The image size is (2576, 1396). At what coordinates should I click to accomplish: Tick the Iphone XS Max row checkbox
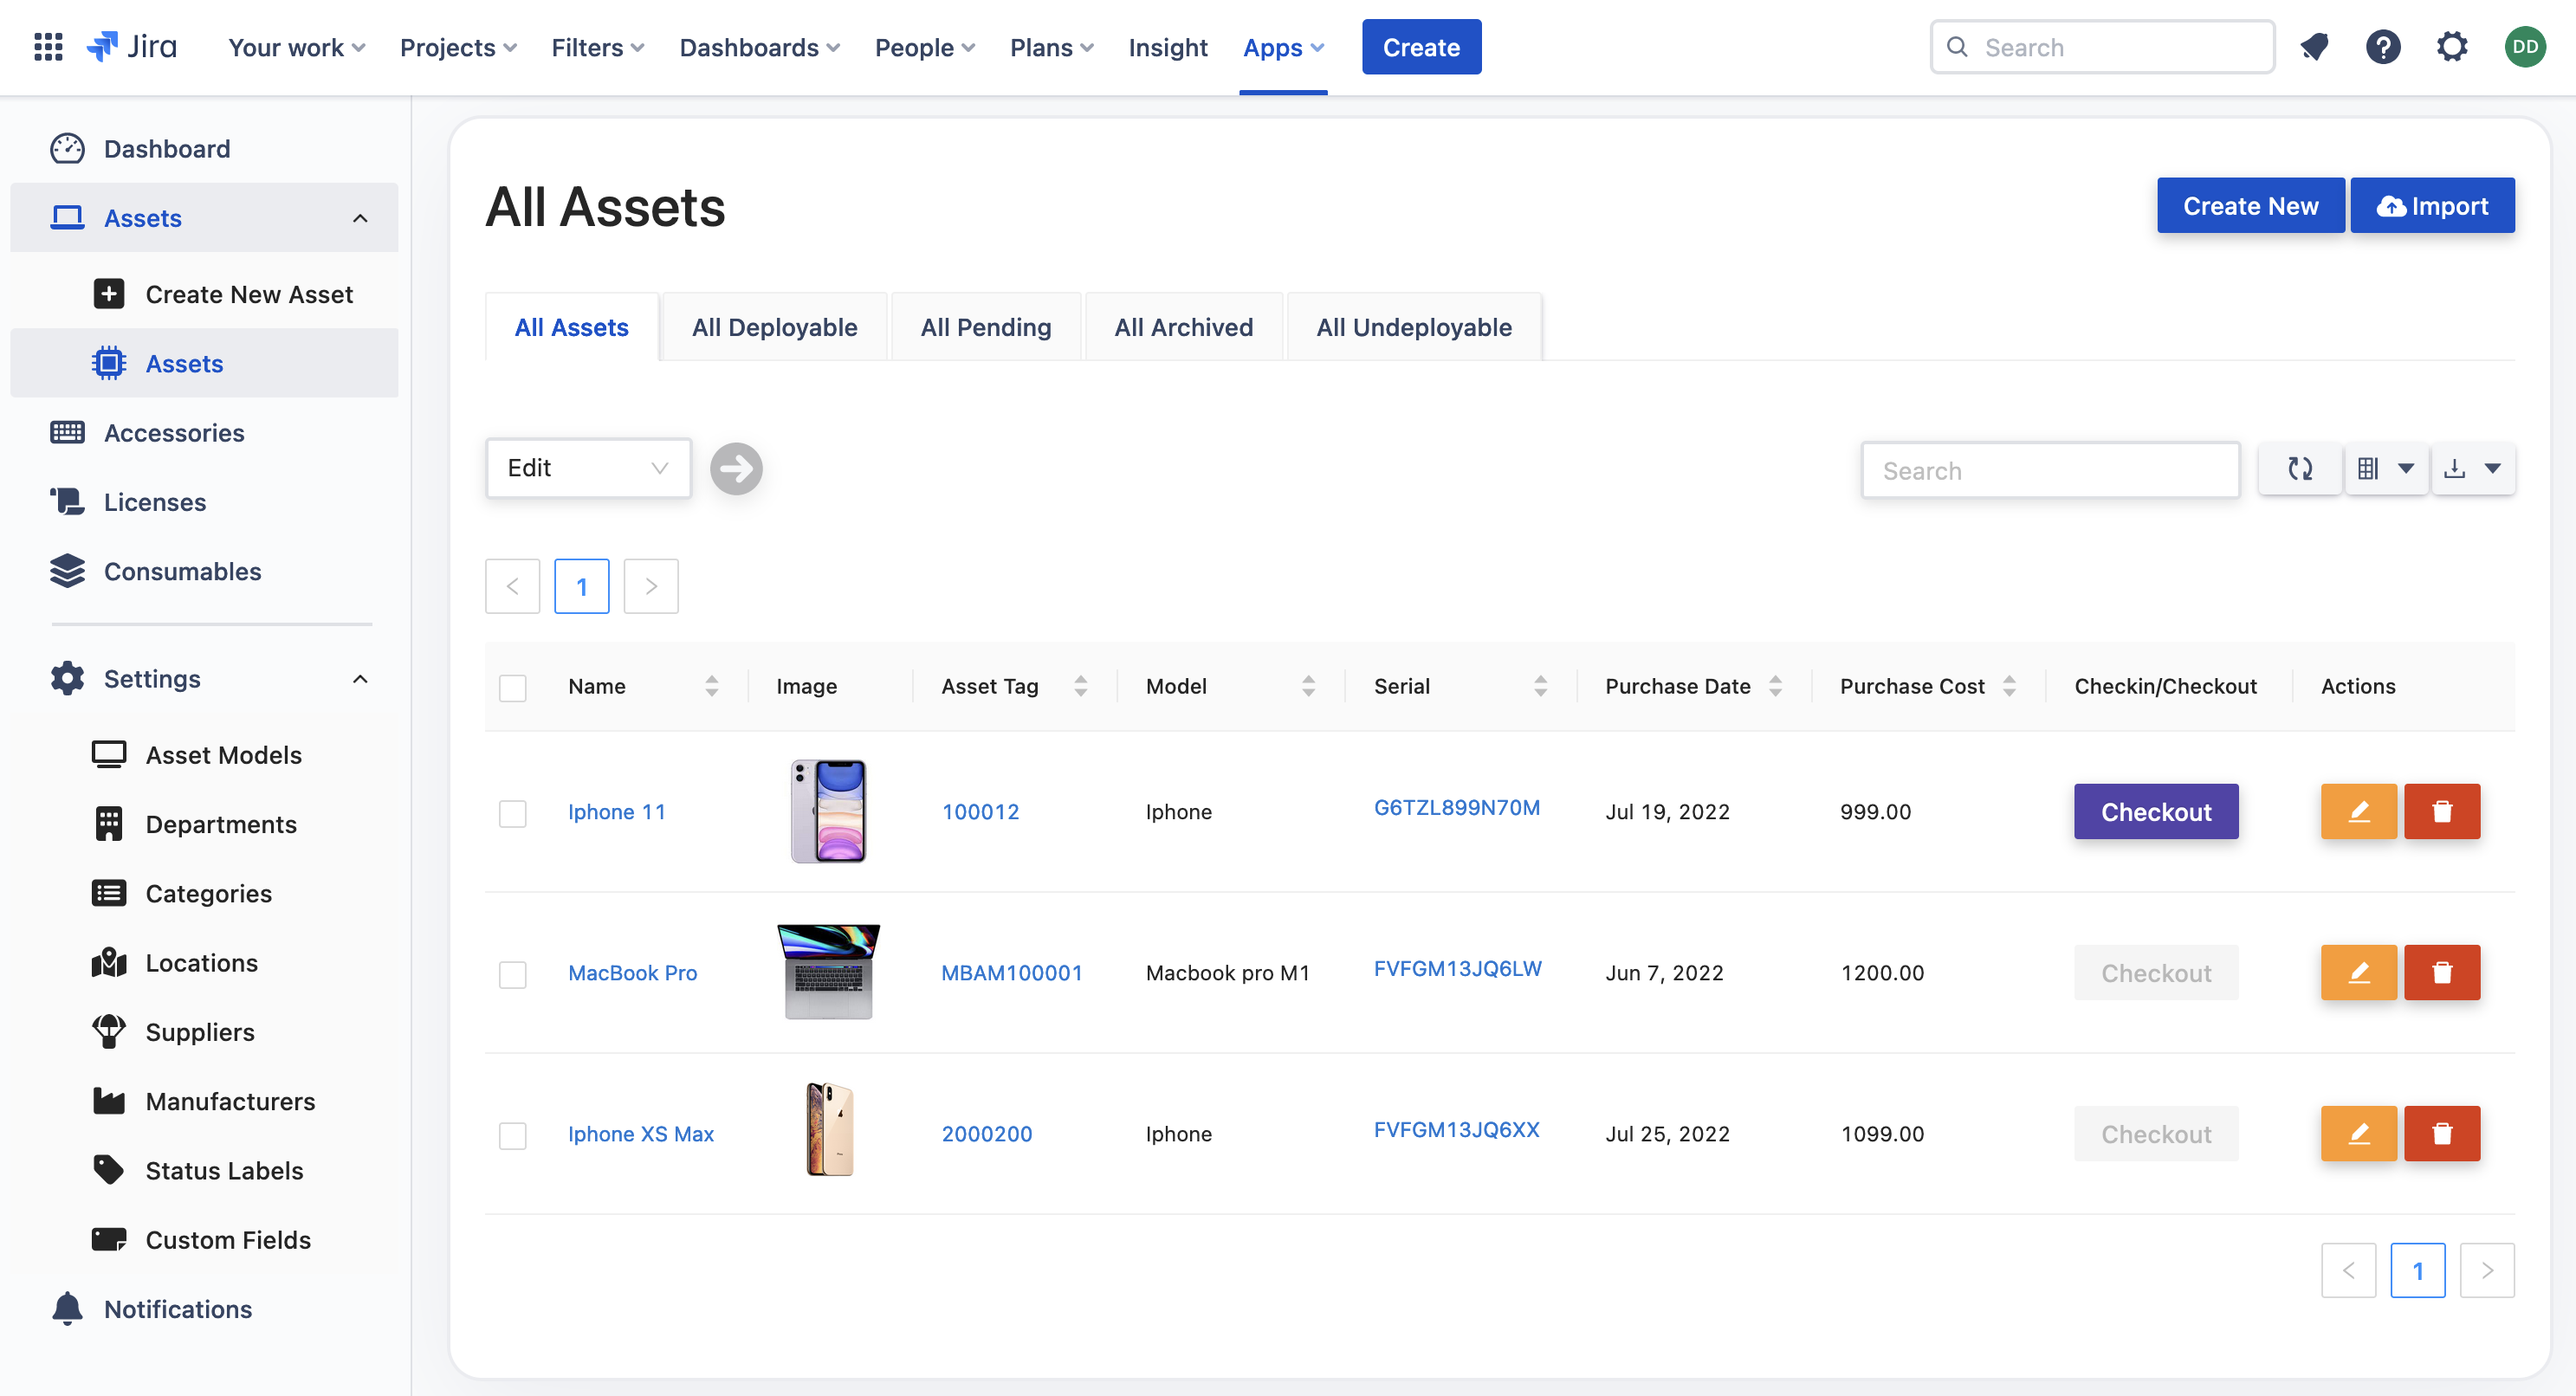tap(513, 1135)
